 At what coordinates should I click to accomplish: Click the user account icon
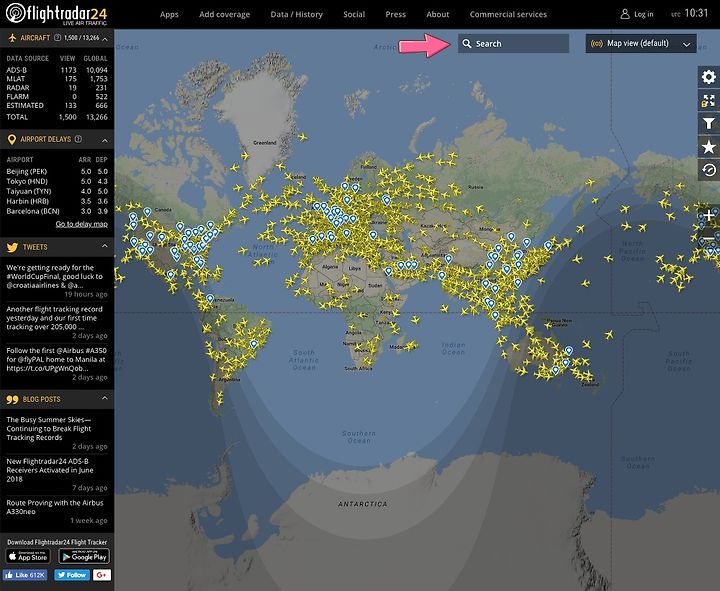tap(624, 14)
